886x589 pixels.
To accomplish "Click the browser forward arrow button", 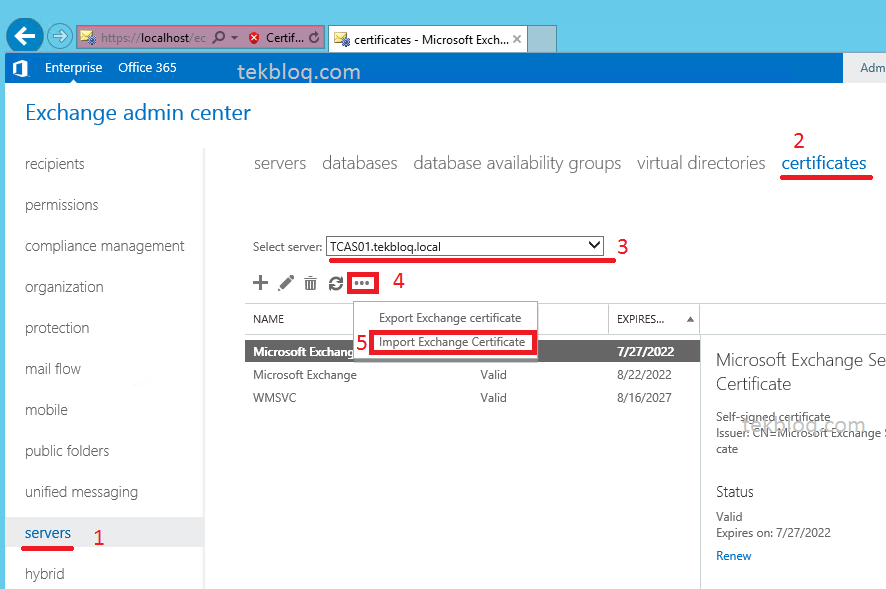I will (59, 37).
